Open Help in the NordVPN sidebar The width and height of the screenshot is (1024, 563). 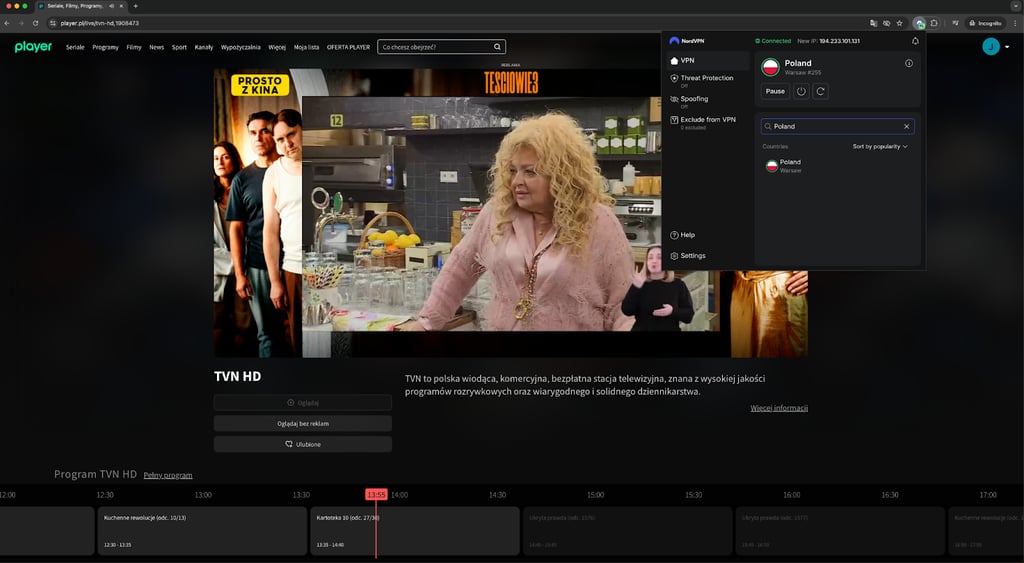pos(682,234)
